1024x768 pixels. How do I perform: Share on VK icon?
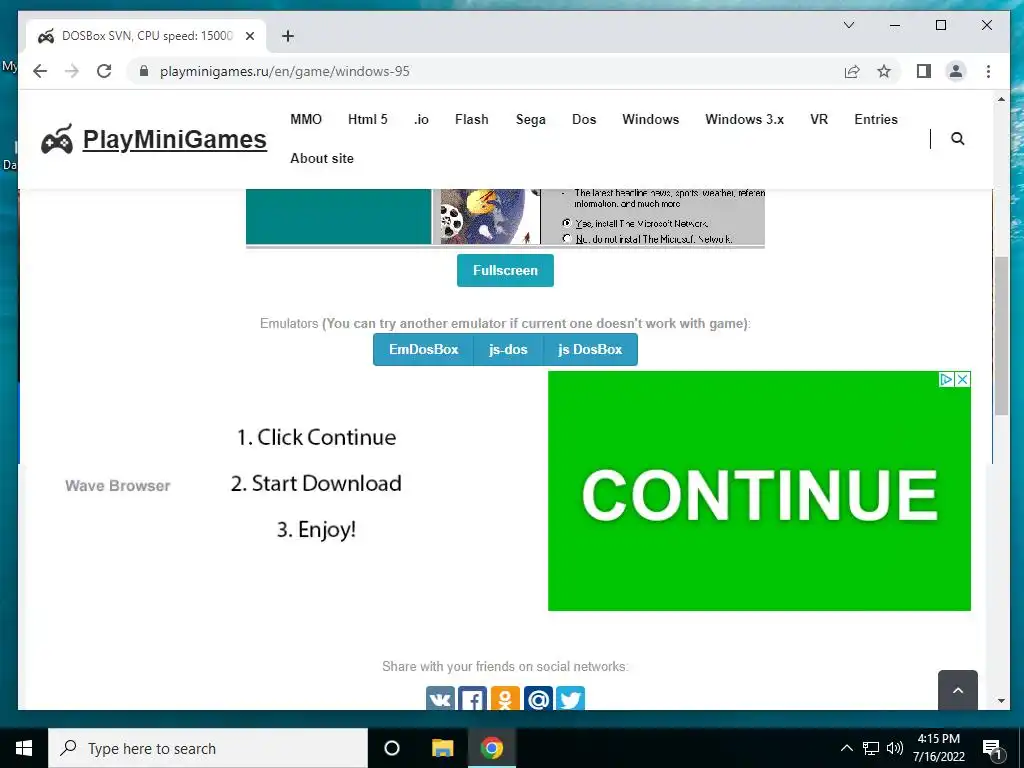(x=440, y=698)
